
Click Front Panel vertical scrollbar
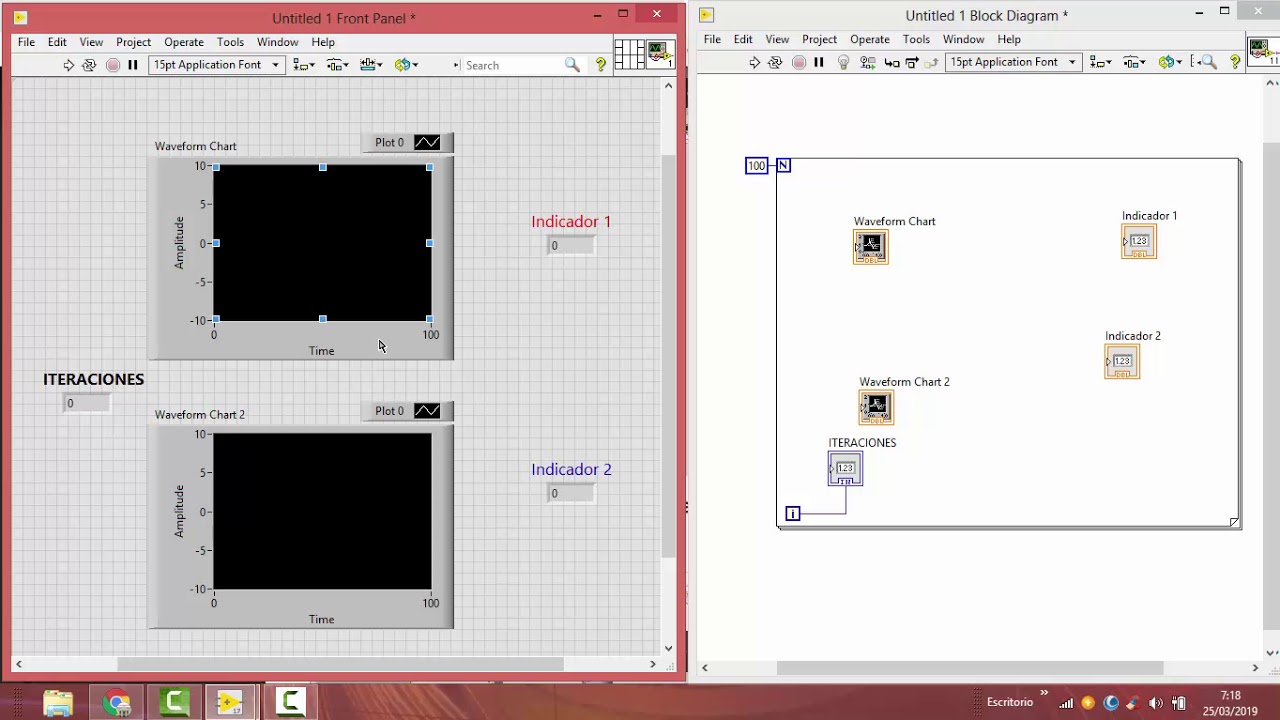tap(668, 365)
